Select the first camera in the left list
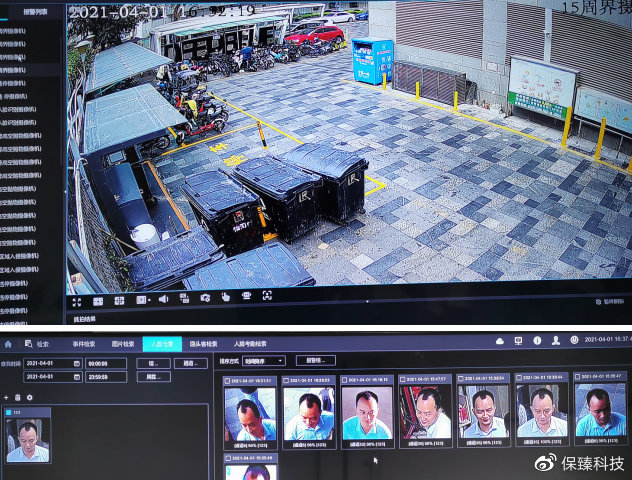This screenshot has width=632, height=480. coord(13,31)
